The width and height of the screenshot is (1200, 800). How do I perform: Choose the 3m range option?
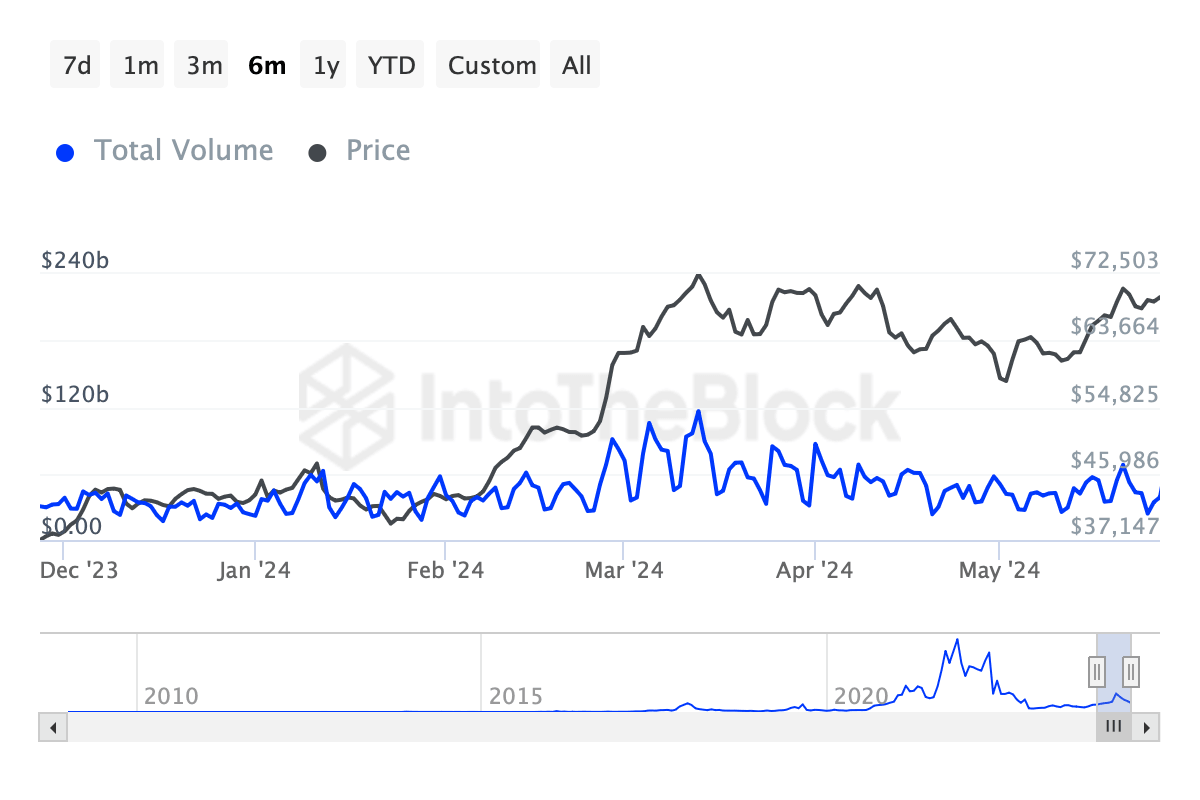(x=204, y=66)
